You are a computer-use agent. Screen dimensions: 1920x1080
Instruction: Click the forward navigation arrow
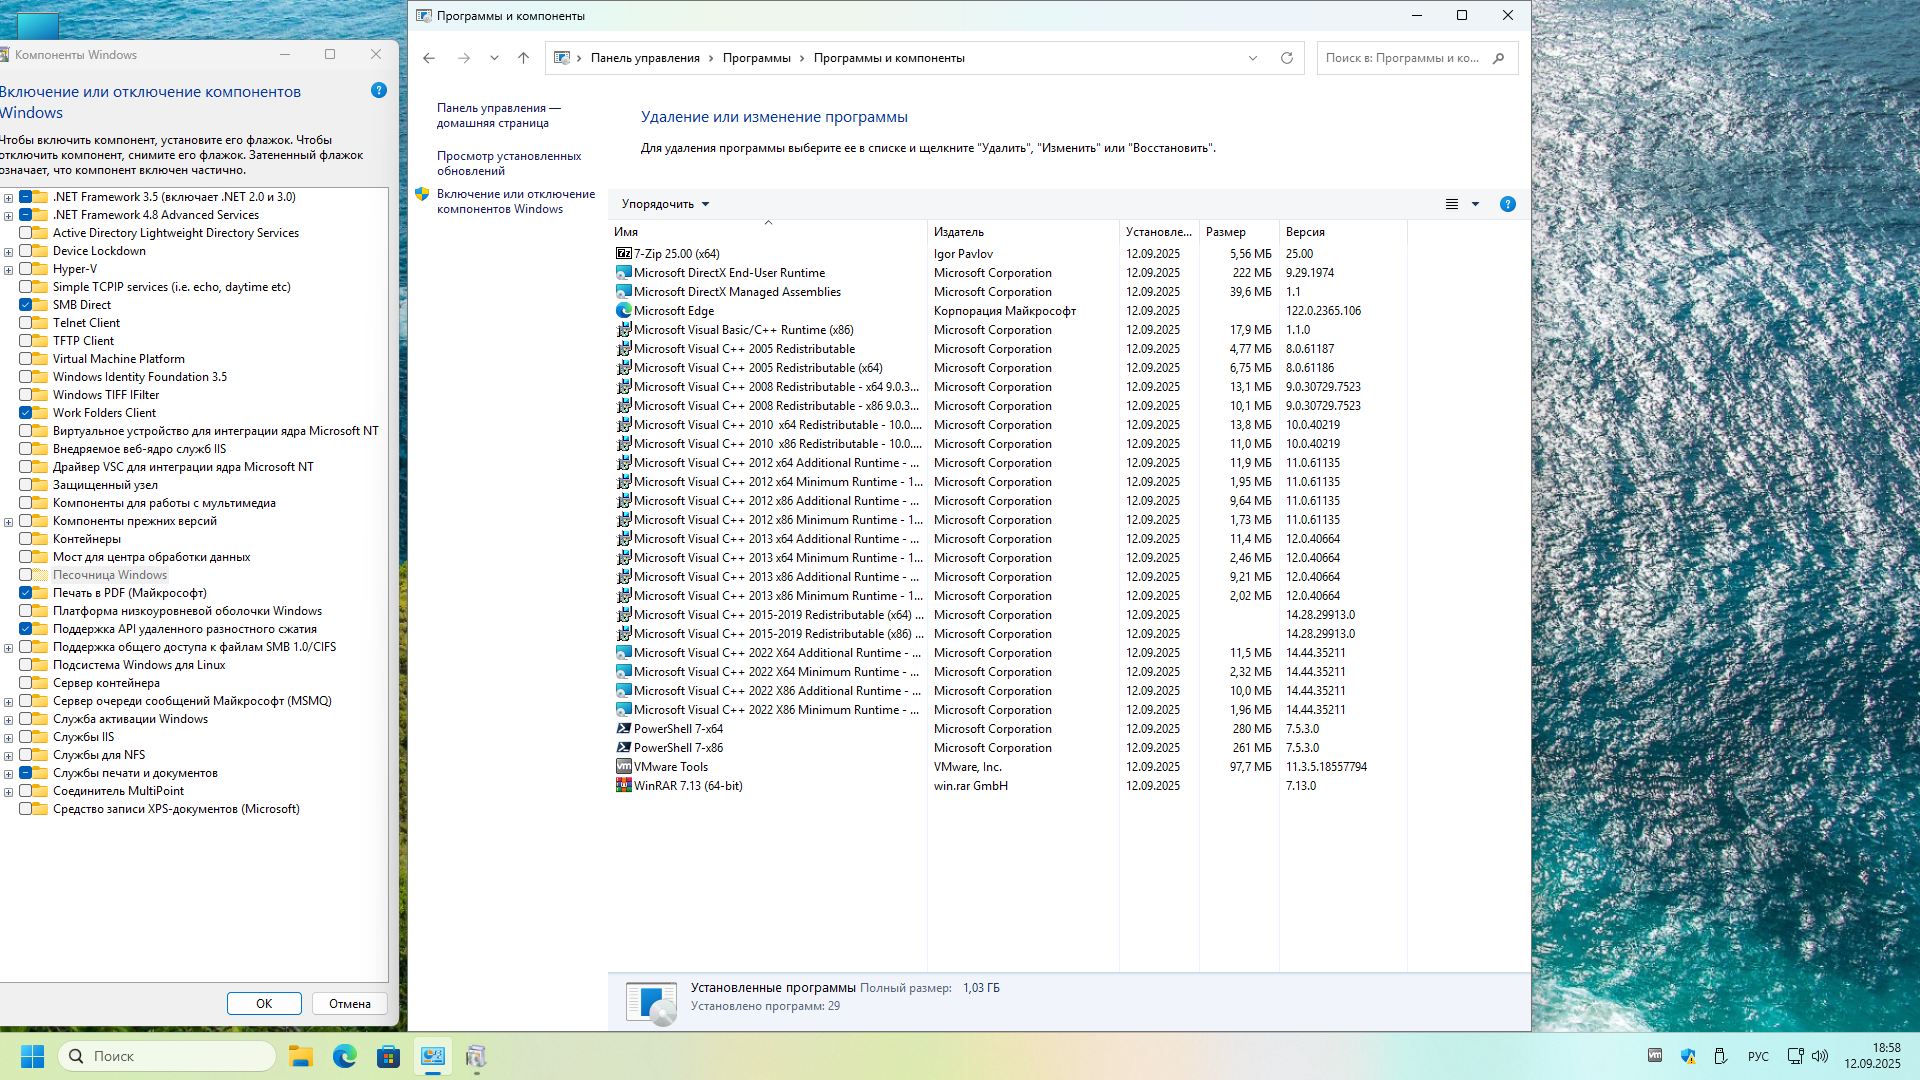pos(464,58)
